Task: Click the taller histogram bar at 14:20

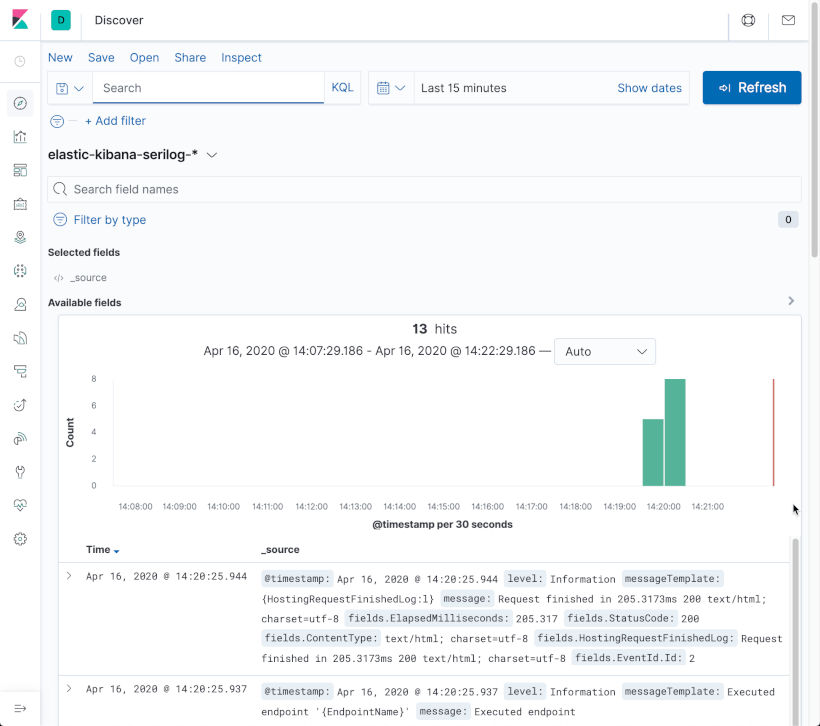Action: click(675, 433)
